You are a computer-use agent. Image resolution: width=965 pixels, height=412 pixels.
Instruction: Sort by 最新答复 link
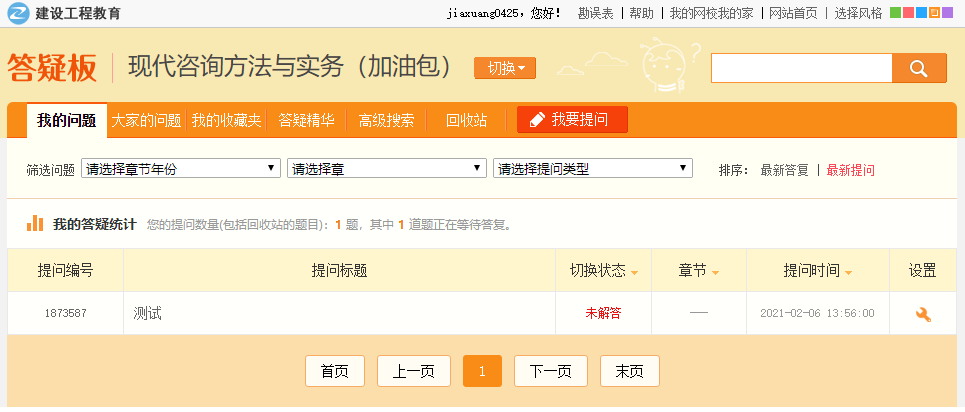click(x=784, y=170)
